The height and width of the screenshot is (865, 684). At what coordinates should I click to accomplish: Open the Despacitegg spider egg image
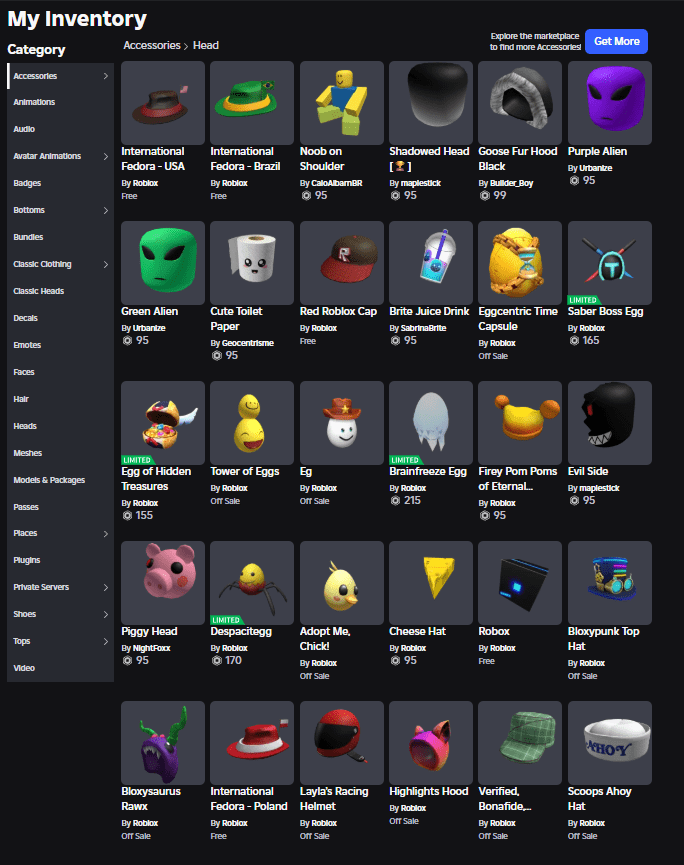coord(252,583)
